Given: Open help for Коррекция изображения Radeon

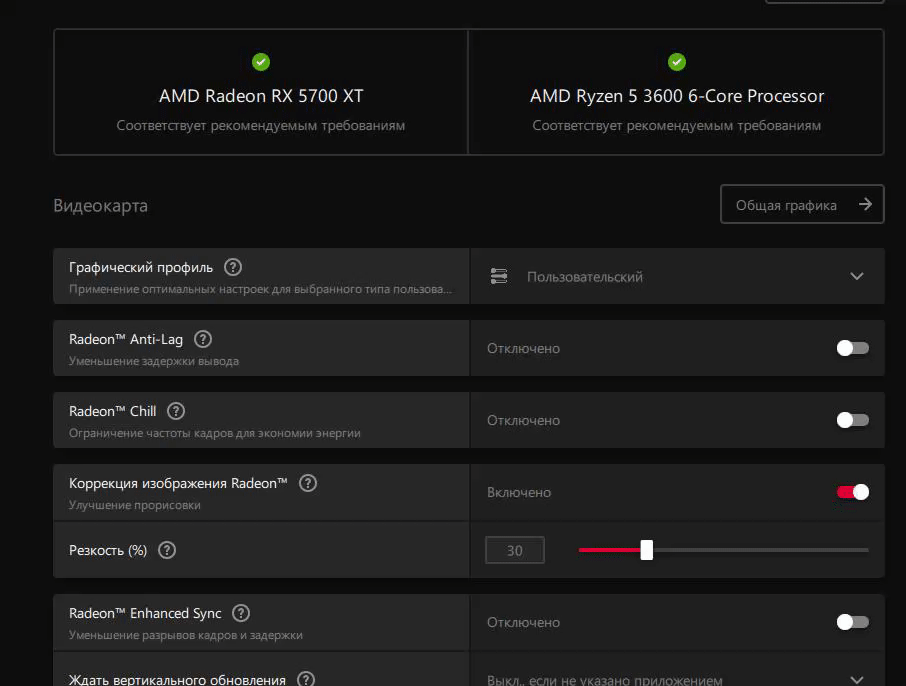Looking at the screenshot, I should [x=308, y=483].
